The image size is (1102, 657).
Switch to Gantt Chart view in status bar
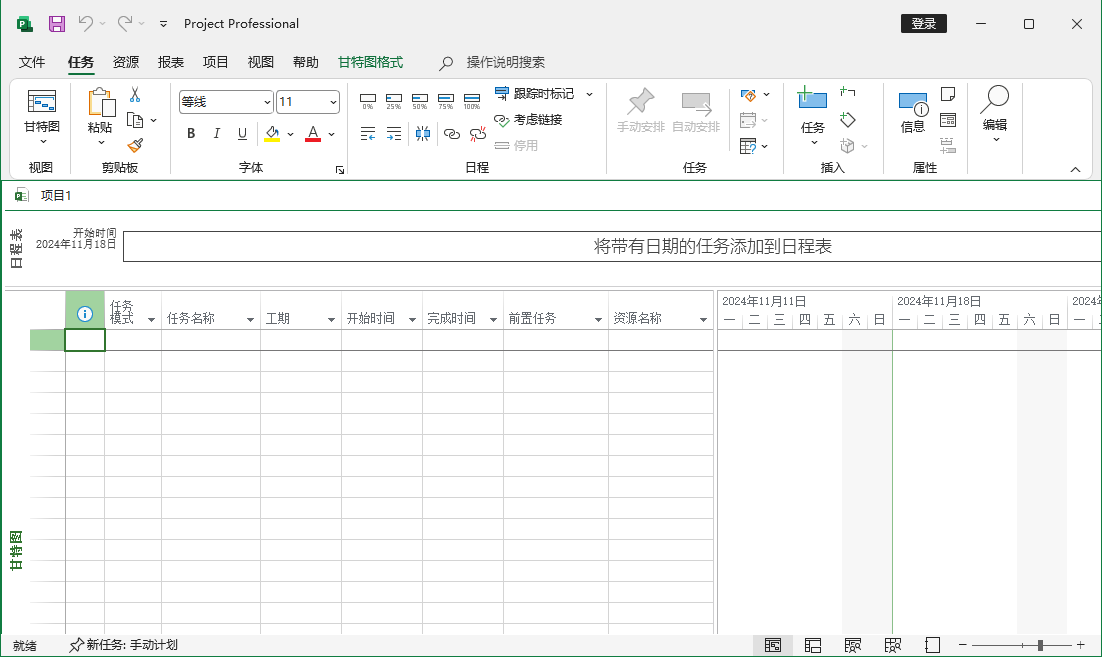(x=772, y=645)
